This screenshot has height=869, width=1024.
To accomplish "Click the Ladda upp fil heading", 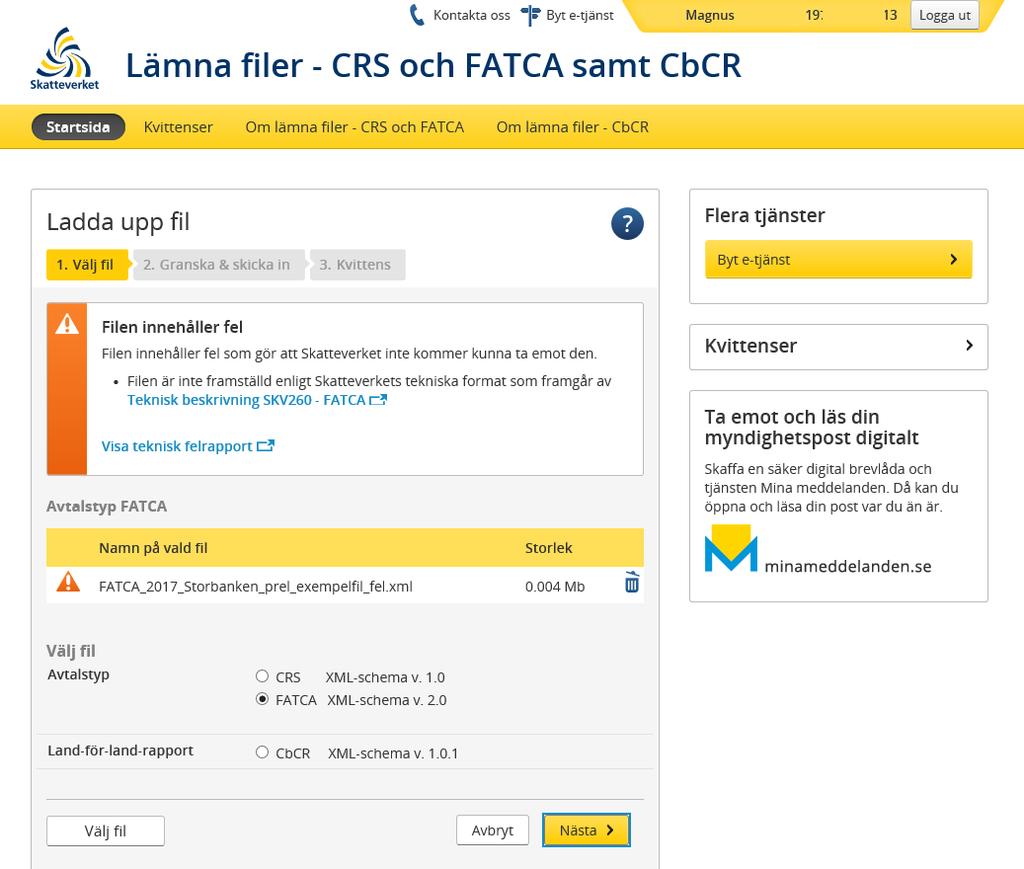I will 118,222.
